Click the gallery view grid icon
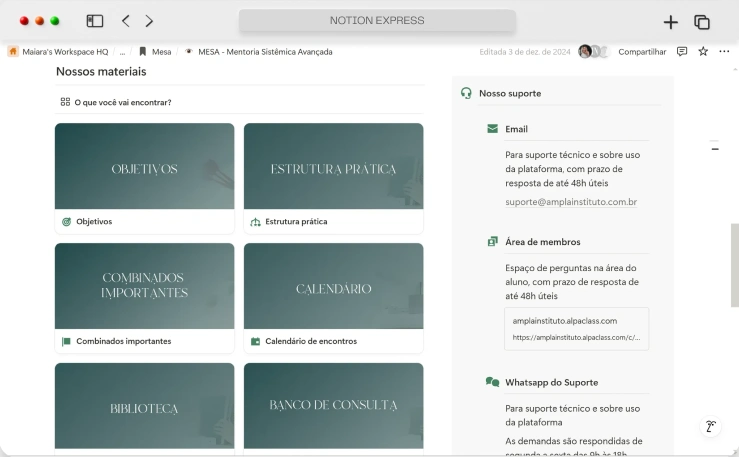Screen dimensions: 739x457 [65, 102]
